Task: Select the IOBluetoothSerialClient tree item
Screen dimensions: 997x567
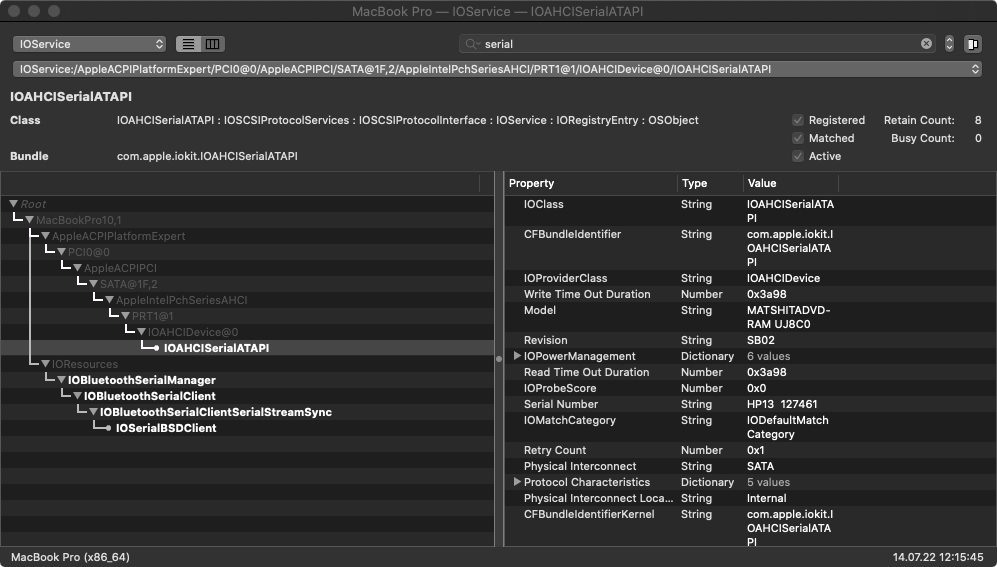Action: (150, 395)
